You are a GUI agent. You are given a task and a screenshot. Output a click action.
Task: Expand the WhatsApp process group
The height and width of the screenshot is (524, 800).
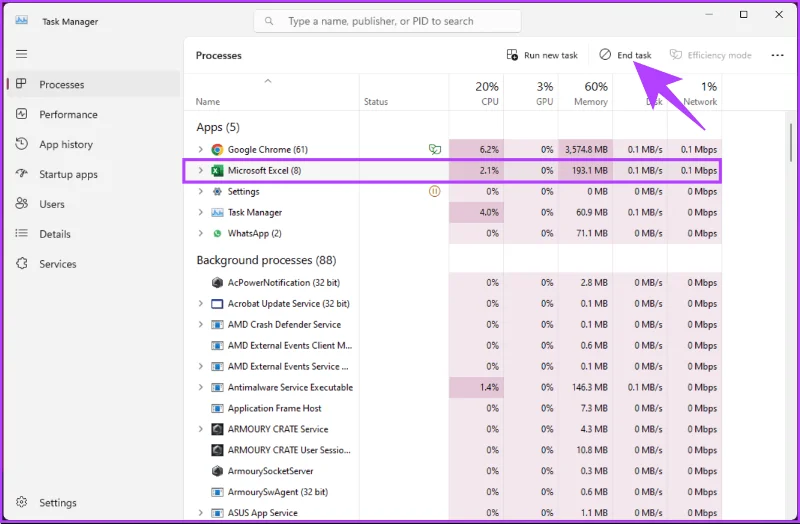(x=201, y=233)
